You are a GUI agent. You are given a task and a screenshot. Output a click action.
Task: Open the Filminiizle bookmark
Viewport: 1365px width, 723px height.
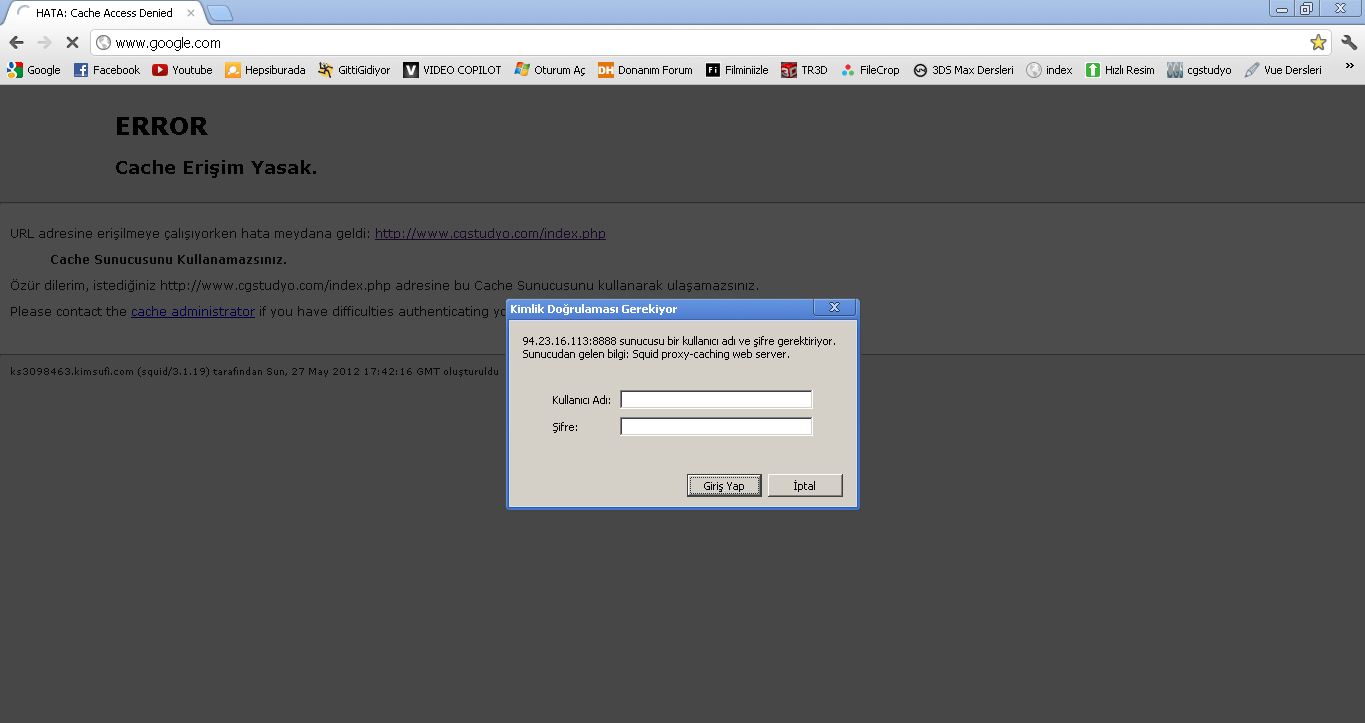737,70
